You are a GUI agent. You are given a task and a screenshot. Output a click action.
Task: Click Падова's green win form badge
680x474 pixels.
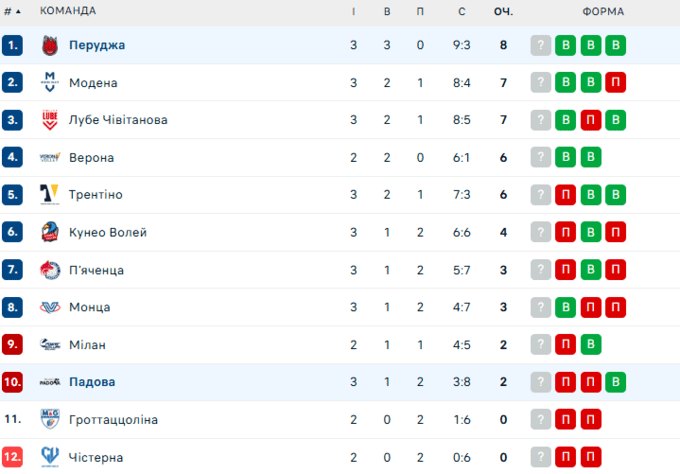pos(615,382)
